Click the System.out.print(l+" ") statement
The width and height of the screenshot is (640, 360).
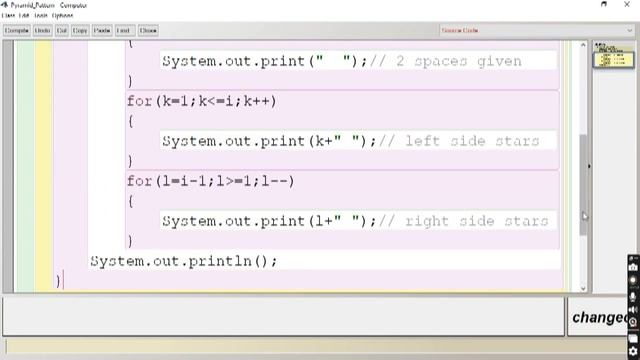pyautogui.click(x=269, y=221)
